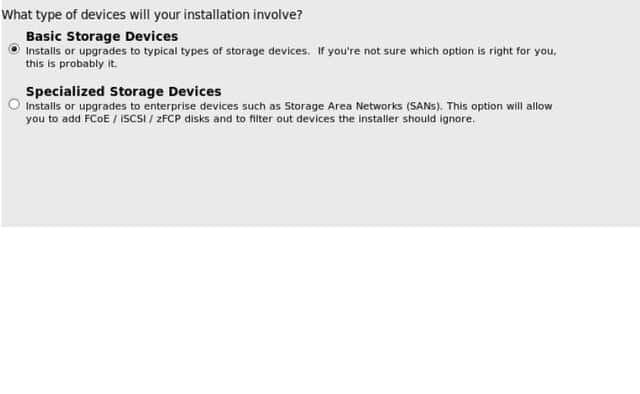Select the Basic Storage Devices radio button
Image resolution: width=640 pixels, height=394 pixels.
[x=14, y=49]
